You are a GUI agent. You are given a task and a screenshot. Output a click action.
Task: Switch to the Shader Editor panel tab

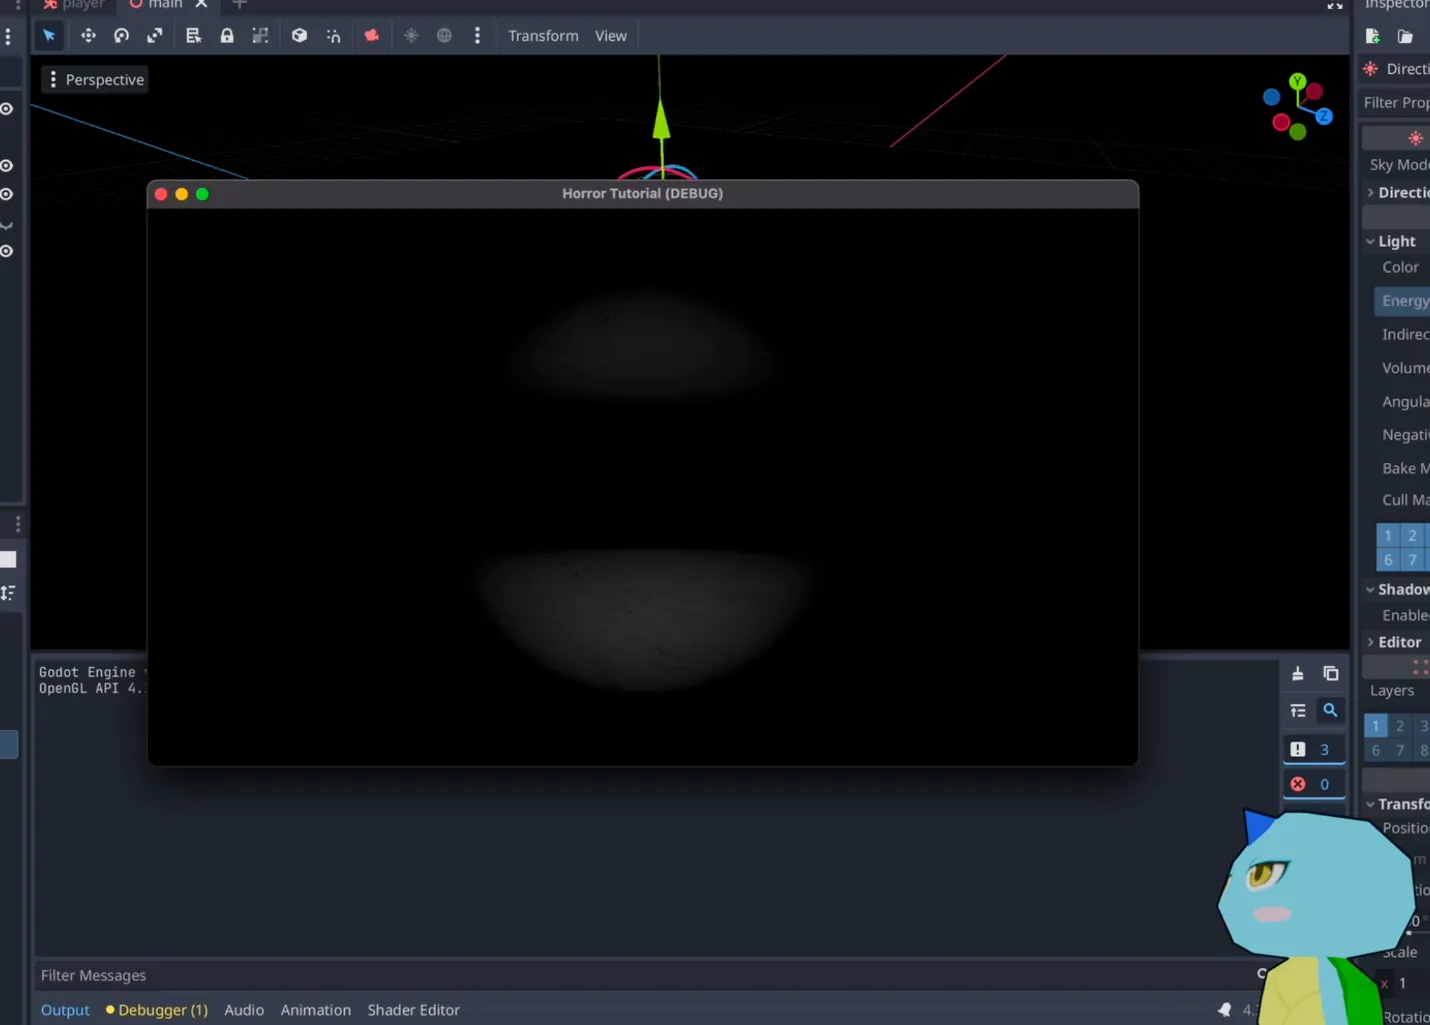[413, 1010]
